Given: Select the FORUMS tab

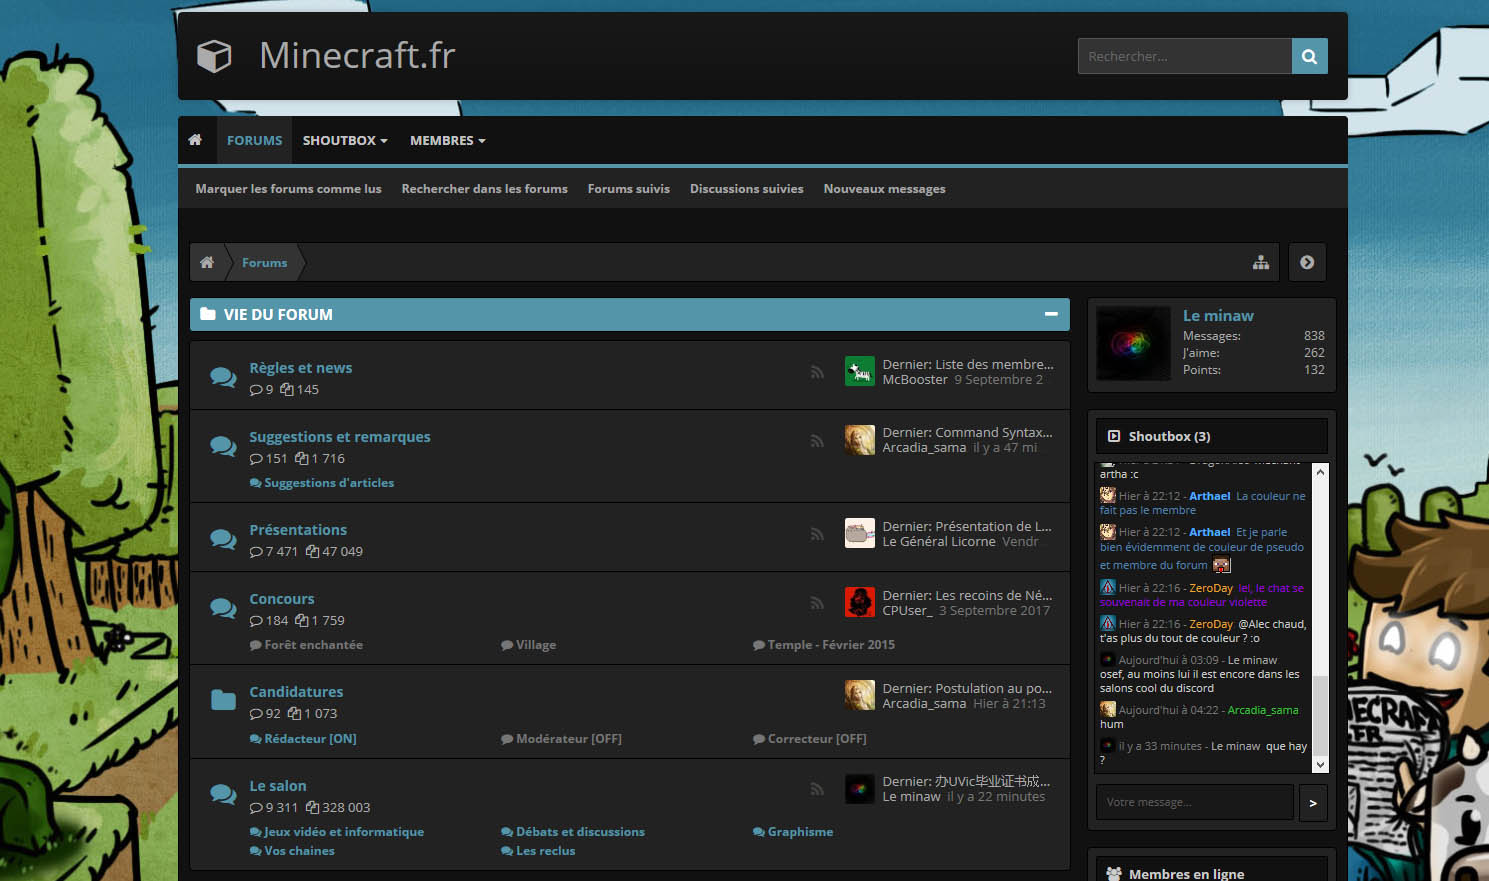Looking at the screenshot, I should tap(254, 140).
